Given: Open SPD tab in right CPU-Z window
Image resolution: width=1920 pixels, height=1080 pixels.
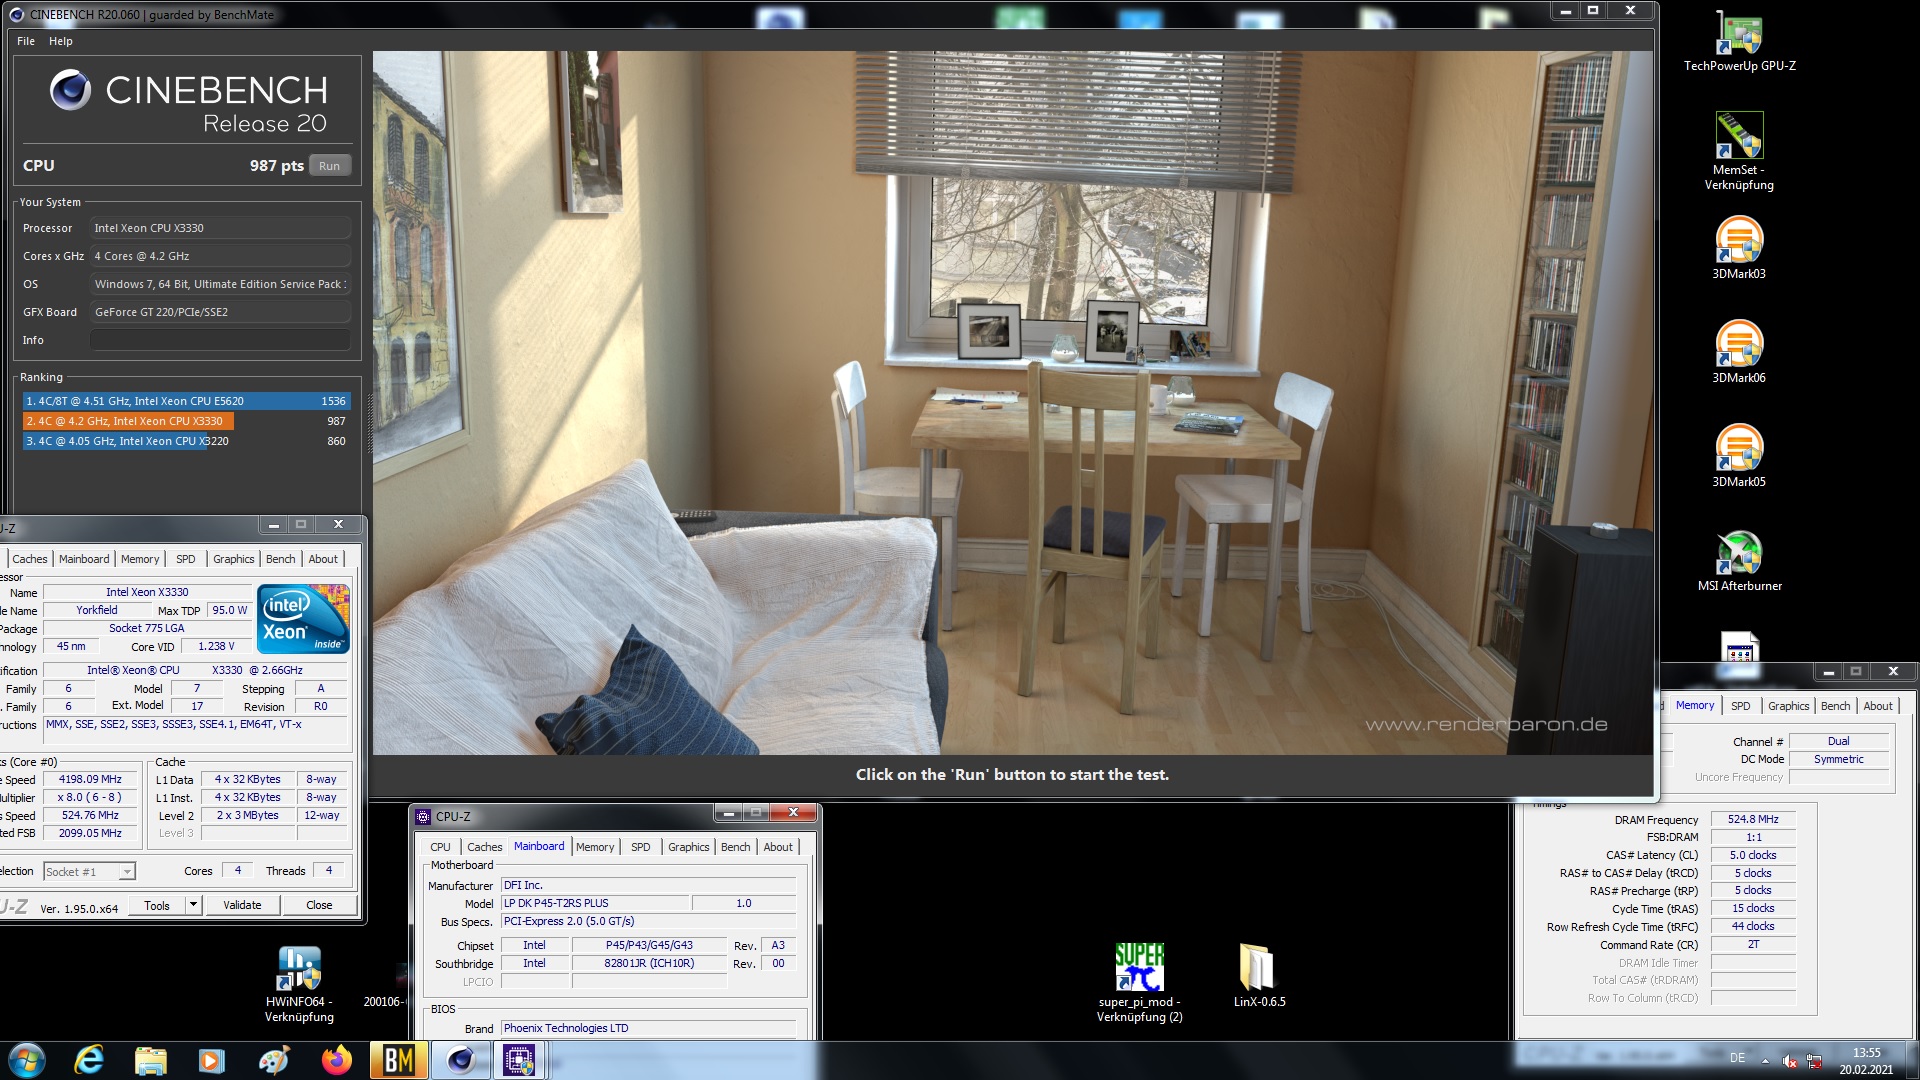Looking at the screenshot, I should coord(1741,706).
